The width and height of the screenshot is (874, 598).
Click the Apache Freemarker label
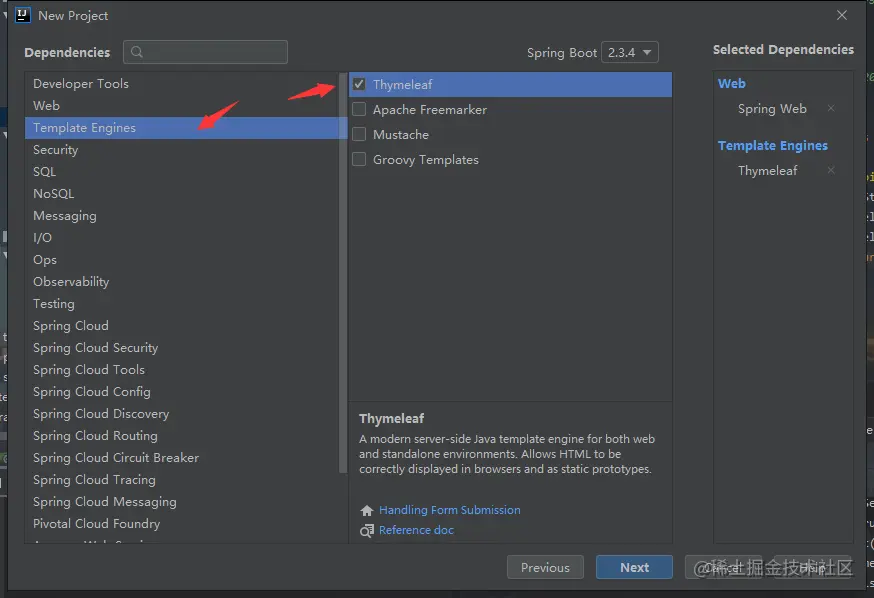pyautogui.click(x=430, y=110)
